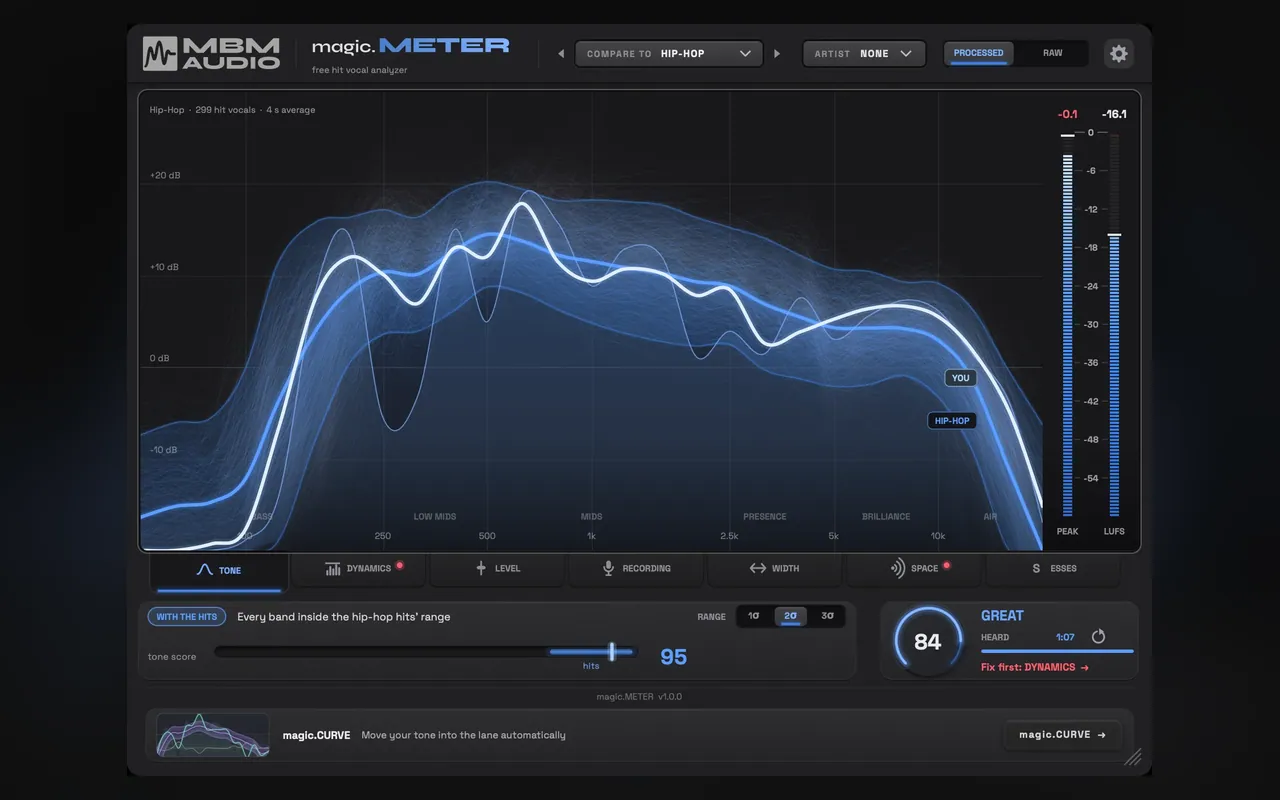Follow the Fix first: DYNAMICS link
Screen dimensions: 1280x800
[1035, 667]
